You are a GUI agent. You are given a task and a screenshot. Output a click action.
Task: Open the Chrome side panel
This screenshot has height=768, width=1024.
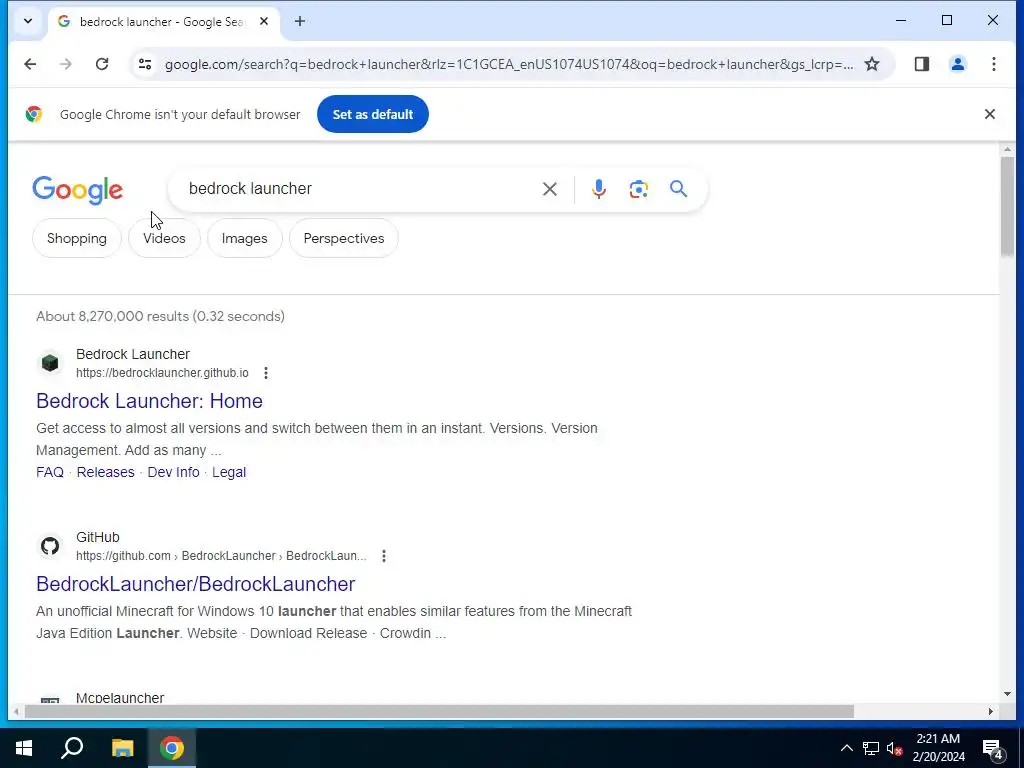click(921, 64)
